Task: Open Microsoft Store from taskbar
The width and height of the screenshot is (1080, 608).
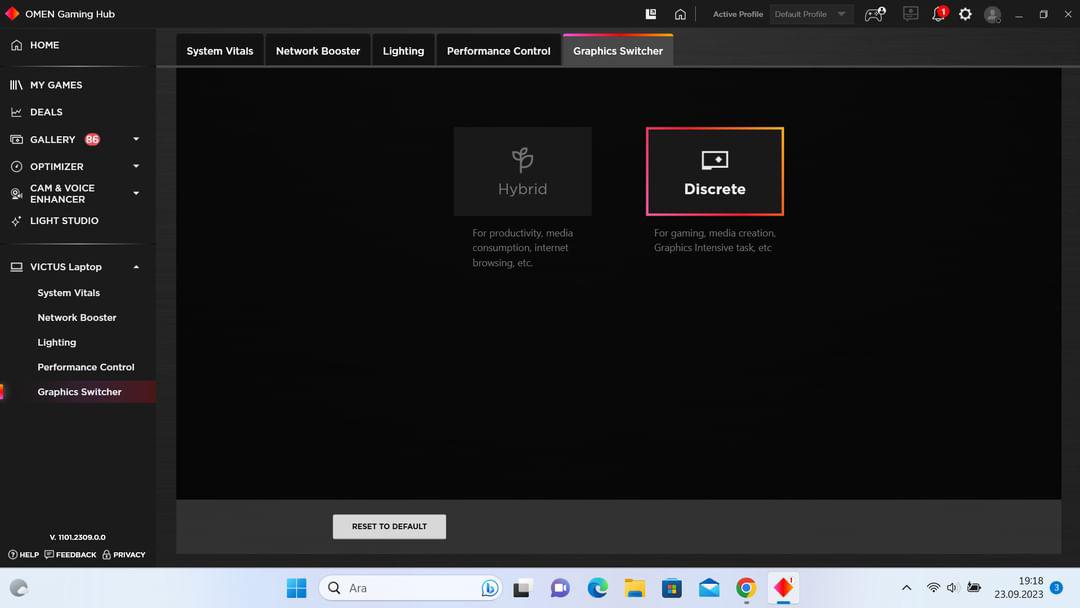Action: tap(672, 588)
